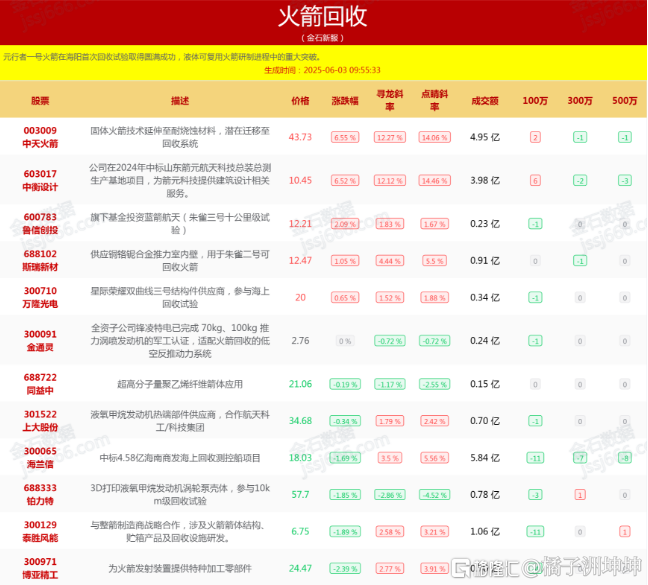Click the 500万 column header
The width and height of the screenshot is (648, 585).
[624, 100]
